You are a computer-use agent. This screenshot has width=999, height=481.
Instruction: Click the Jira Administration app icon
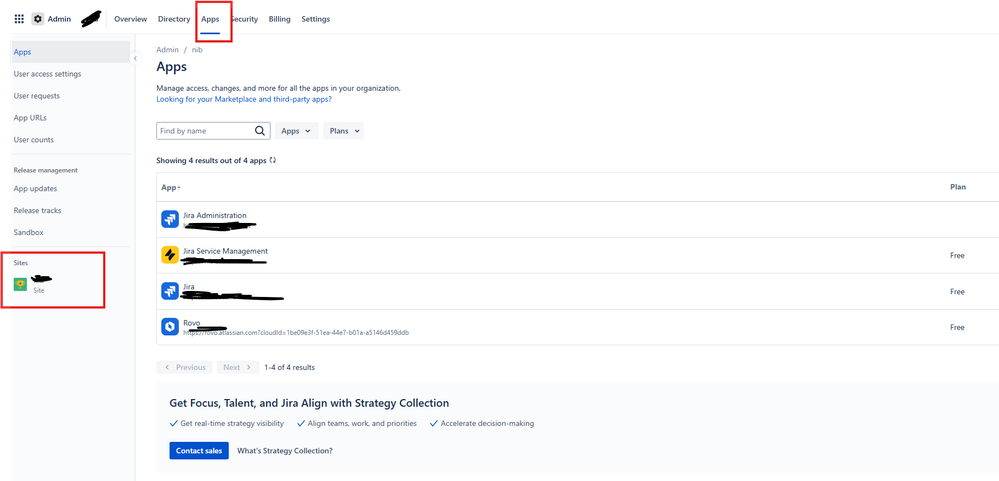pos(170,219)
